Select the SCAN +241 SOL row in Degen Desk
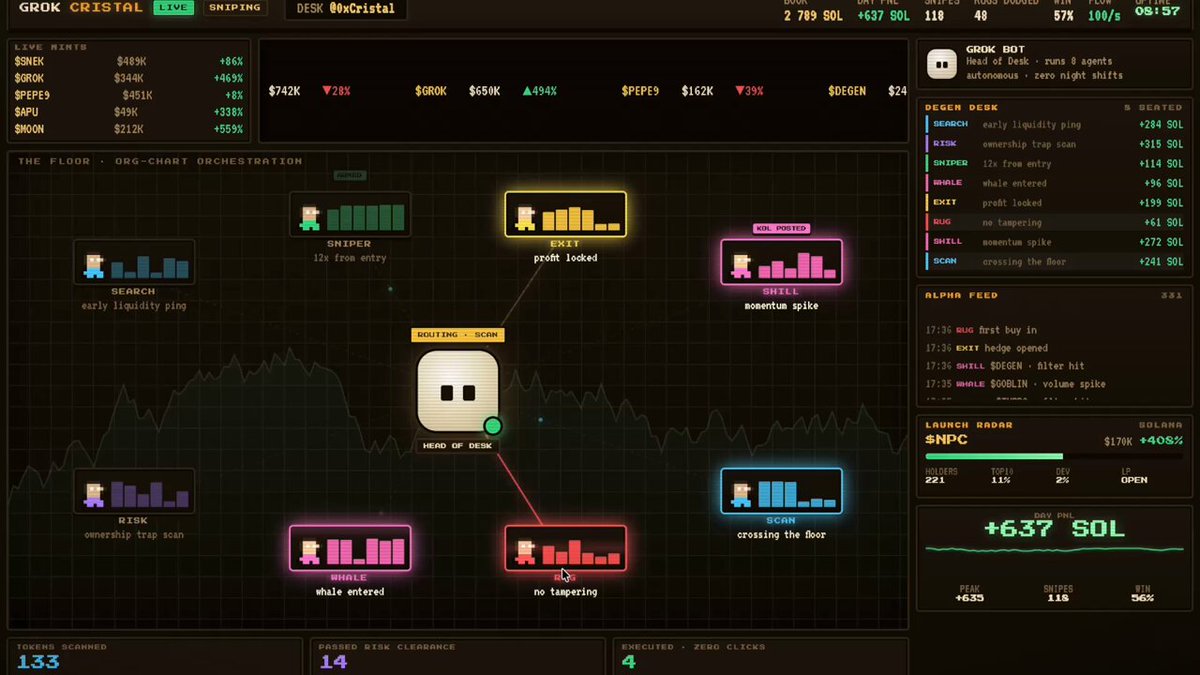1200x675 pixels. point(1054,261)
